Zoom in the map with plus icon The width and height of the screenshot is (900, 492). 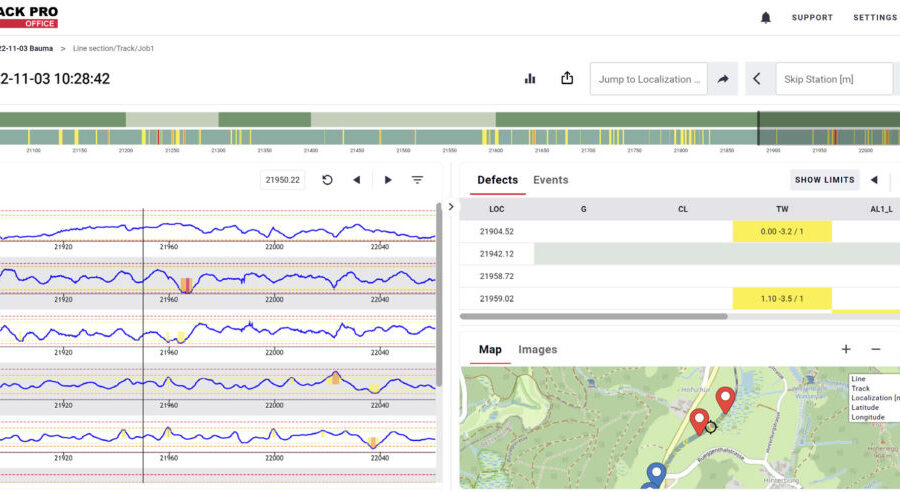point(846,349)
